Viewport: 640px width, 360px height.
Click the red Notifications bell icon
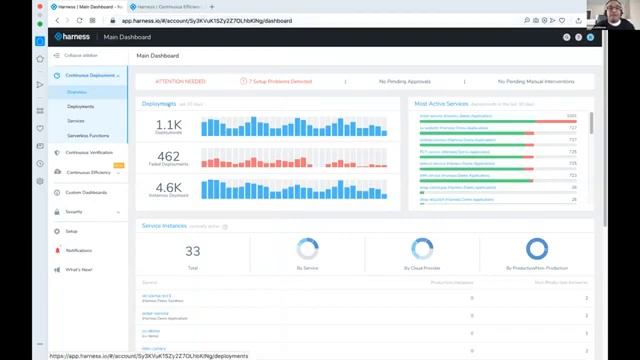57,250
